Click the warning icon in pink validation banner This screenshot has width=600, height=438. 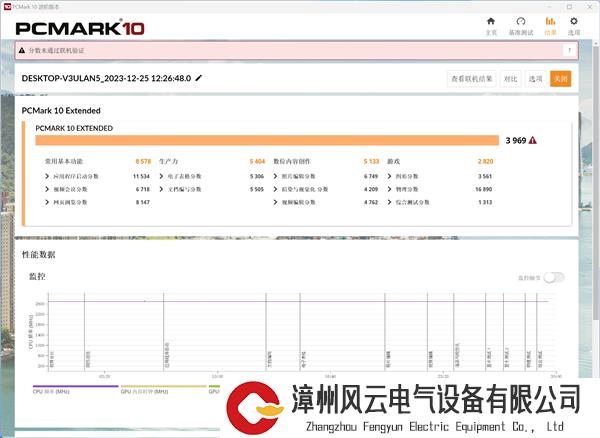(x=22, y=50)
